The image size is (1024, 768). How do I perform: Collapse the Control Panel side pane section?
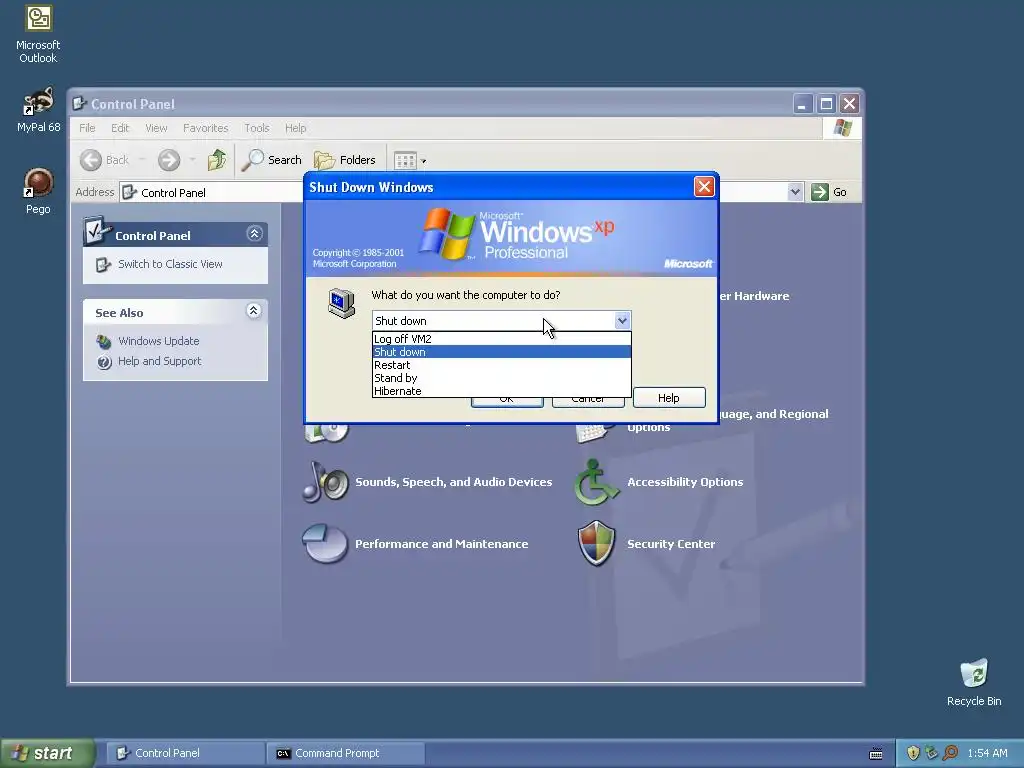254,234
